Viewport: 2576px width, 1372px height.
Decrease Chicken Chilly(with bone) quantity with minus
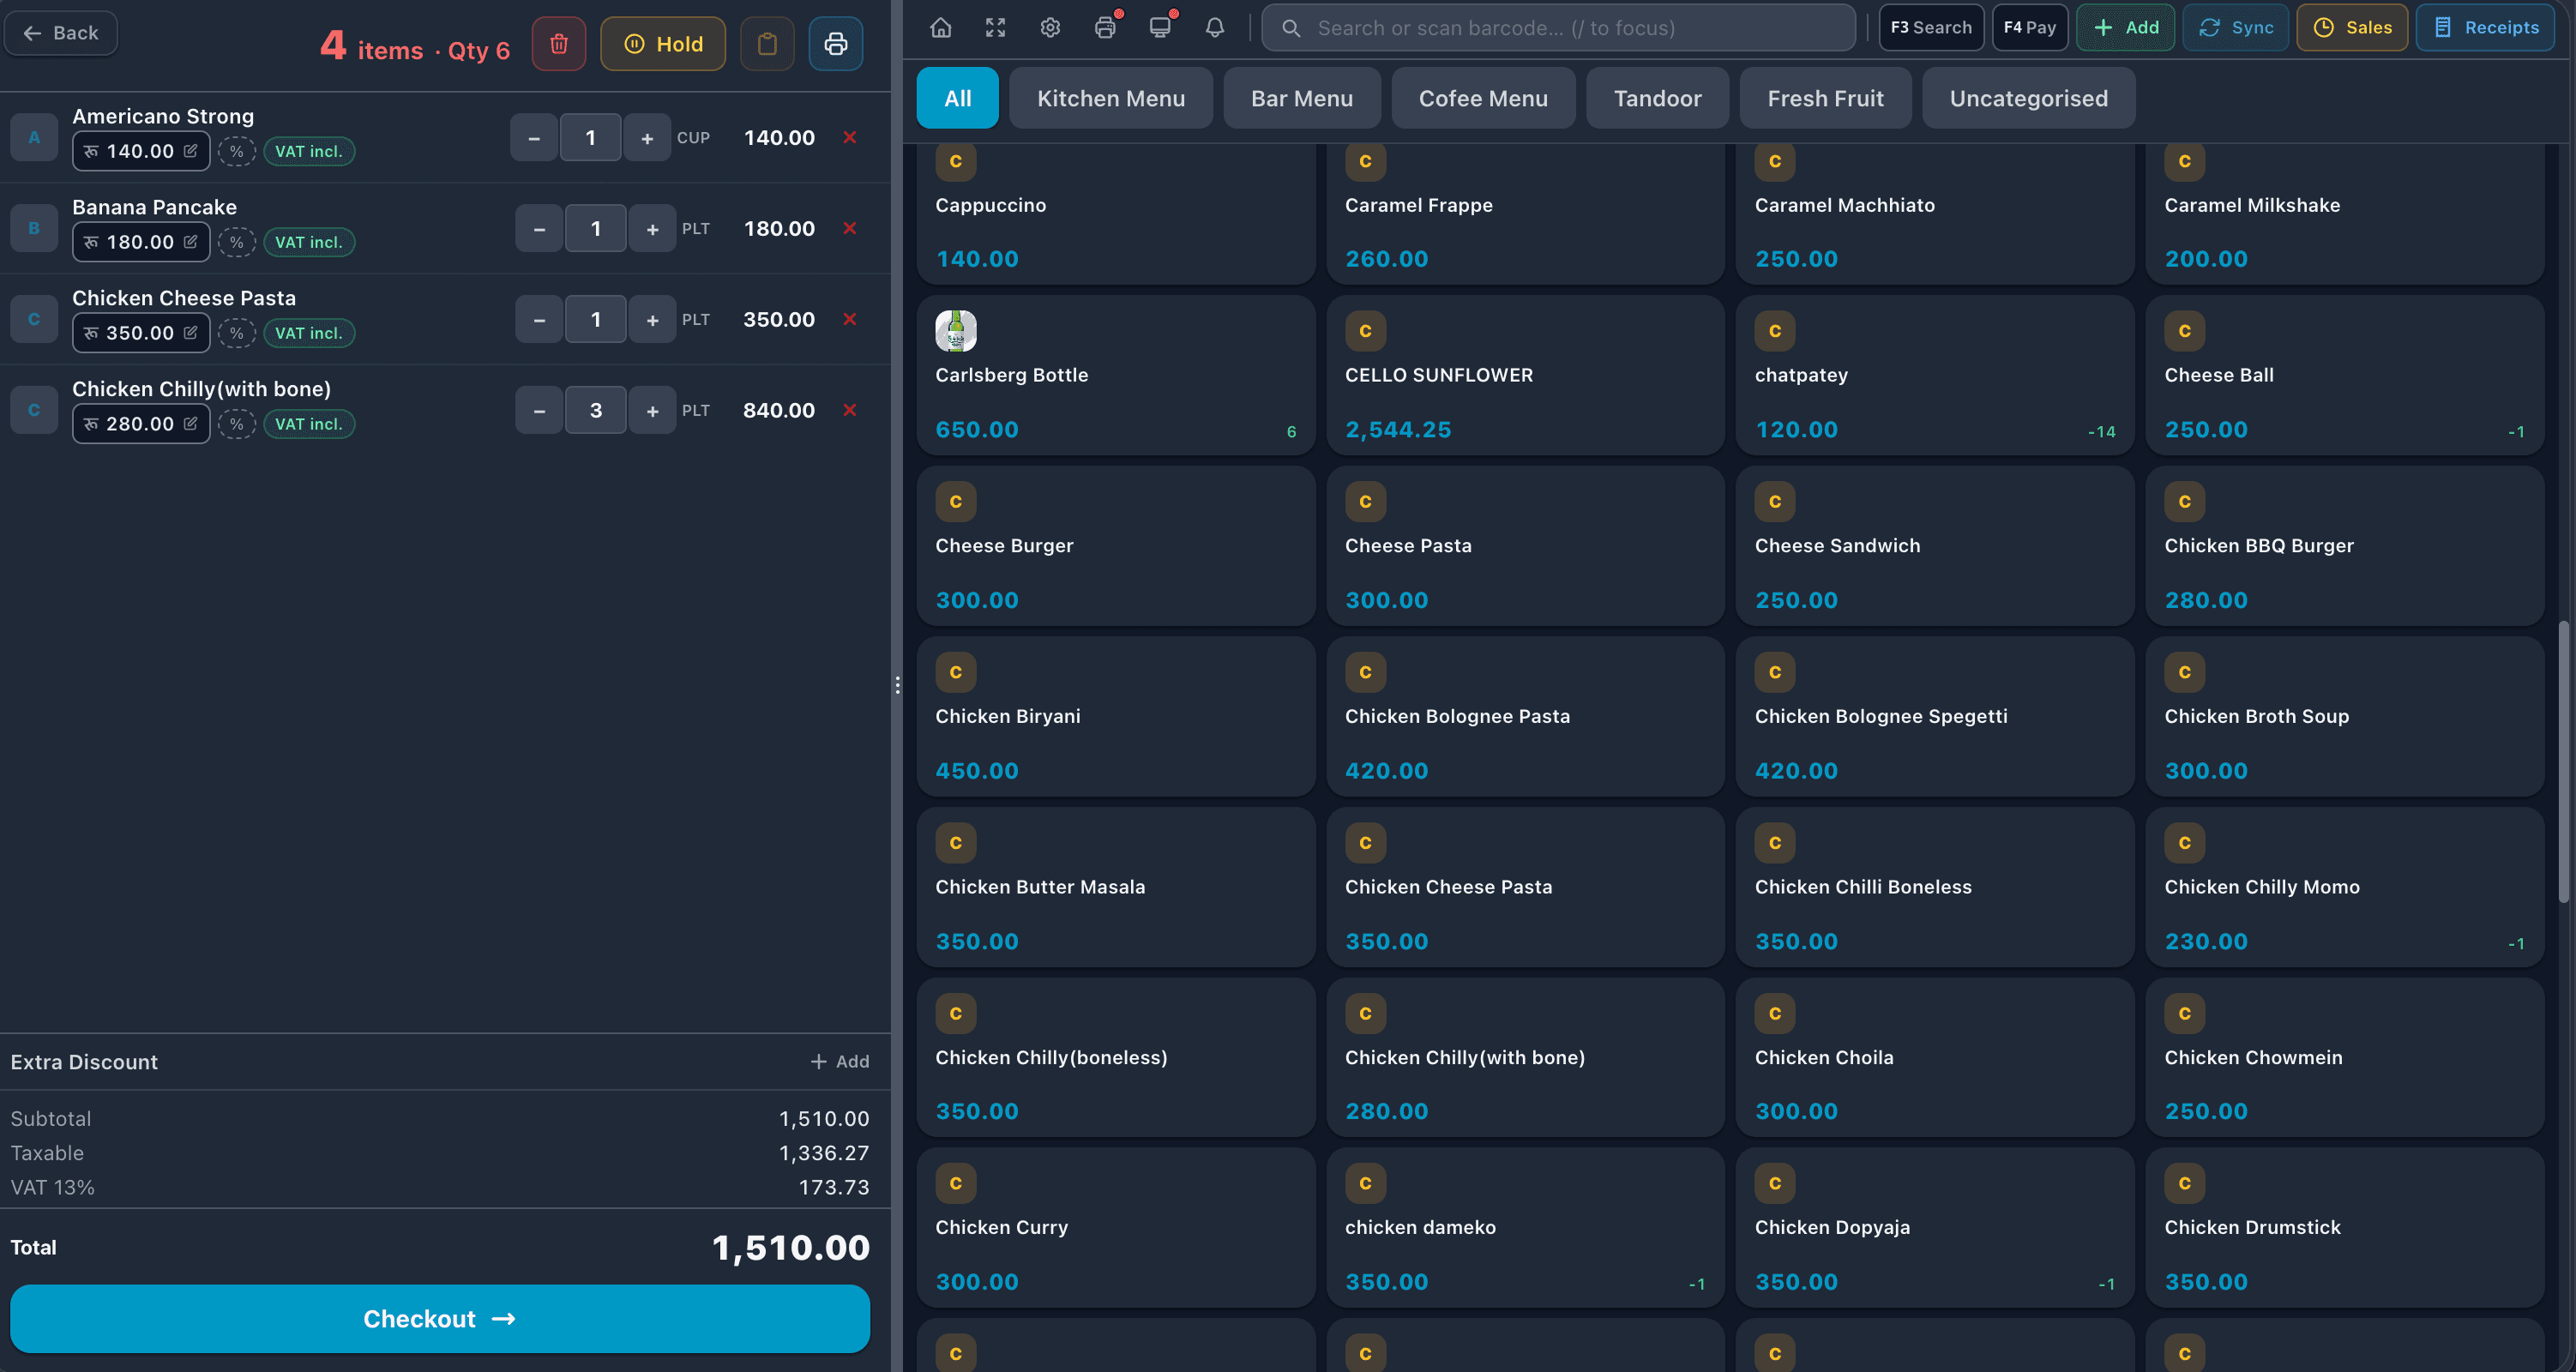[539, 410]
